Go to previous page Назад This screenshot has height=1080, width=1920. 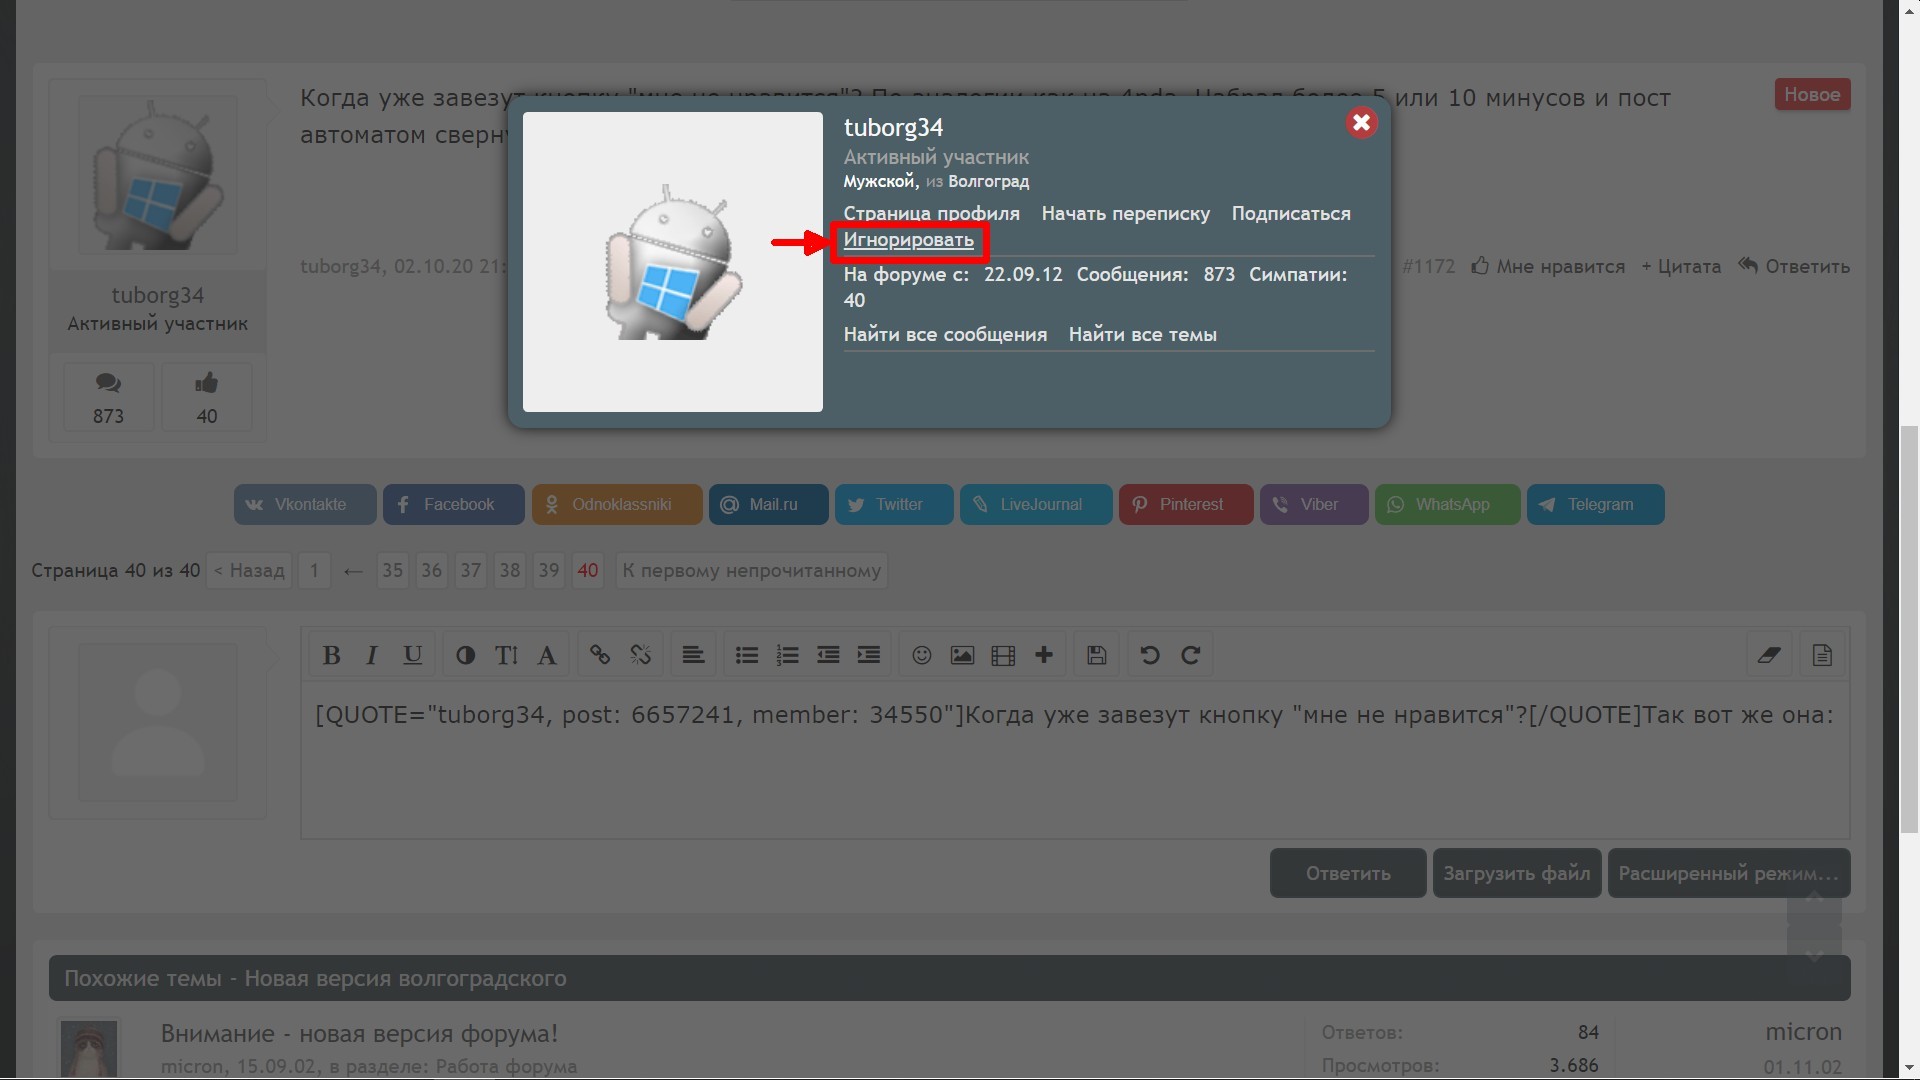coord(249,570)
